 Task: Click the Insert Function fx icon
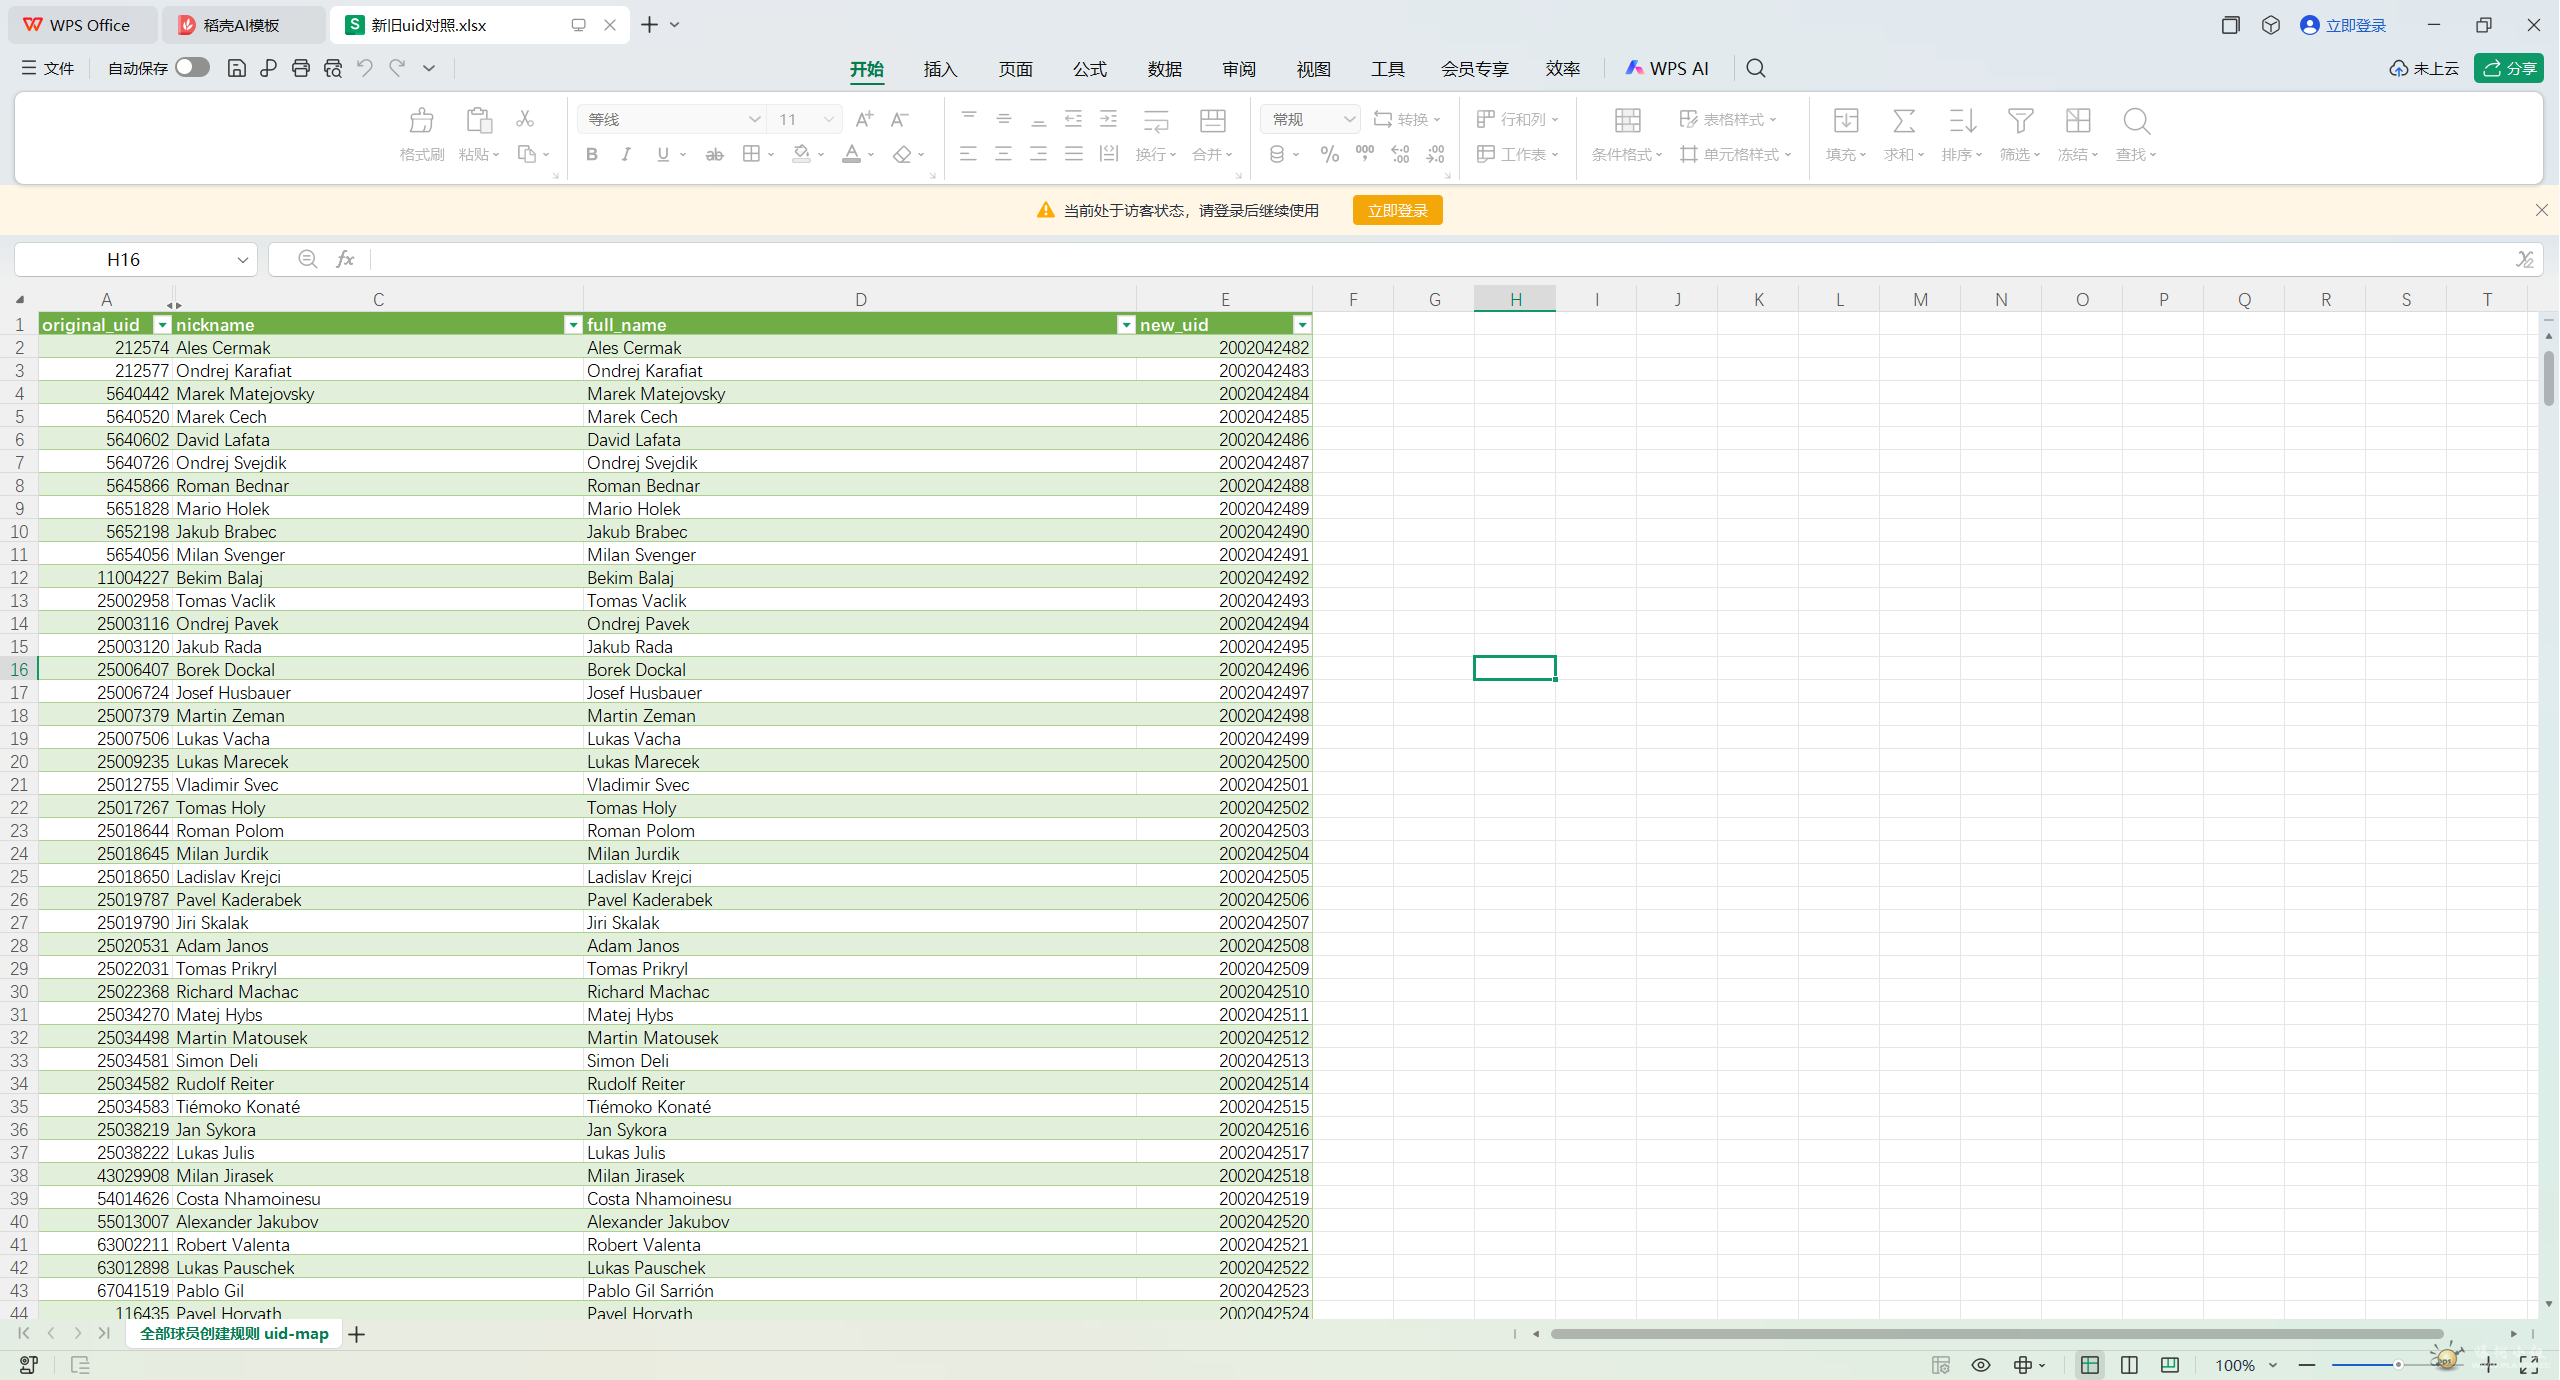pyautogui.click(x=345, y=259)
